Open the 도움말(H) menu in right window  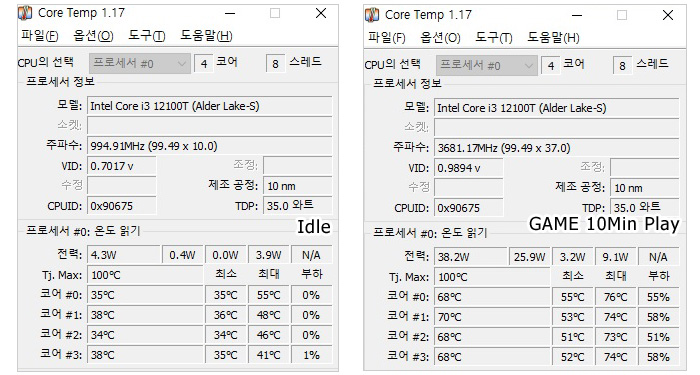(554, 38)
